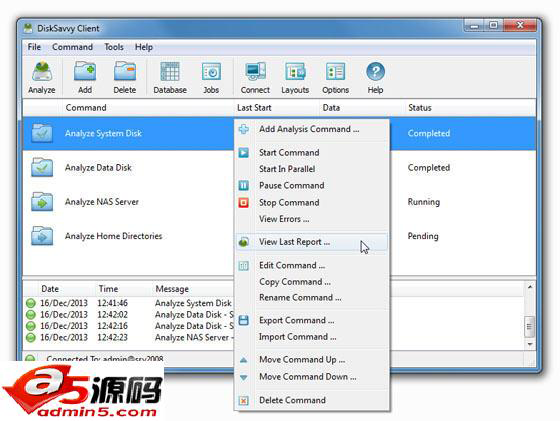The height and width of the screenshot is (421, 560).
Task: Click the Analyze System Disk folder icon
Action: pyautogui.click(x=42, y=133)
